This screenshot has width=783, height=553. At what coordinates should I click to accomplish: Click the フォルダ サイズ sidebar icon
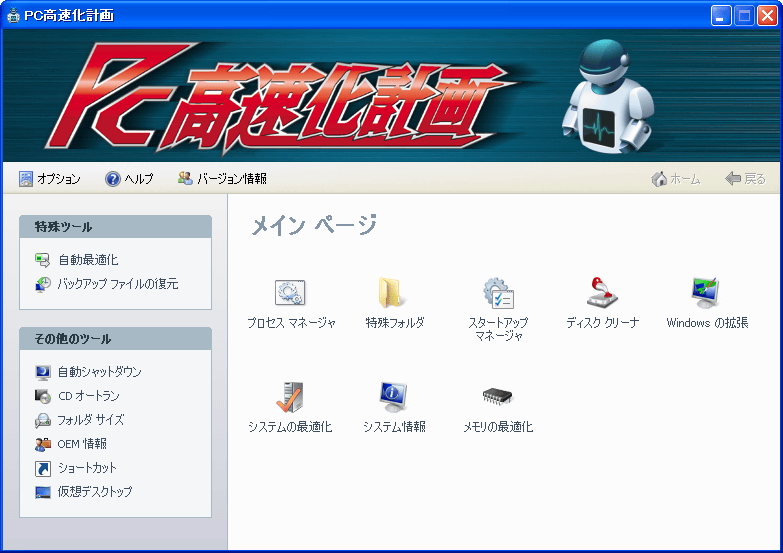(42, 420)
